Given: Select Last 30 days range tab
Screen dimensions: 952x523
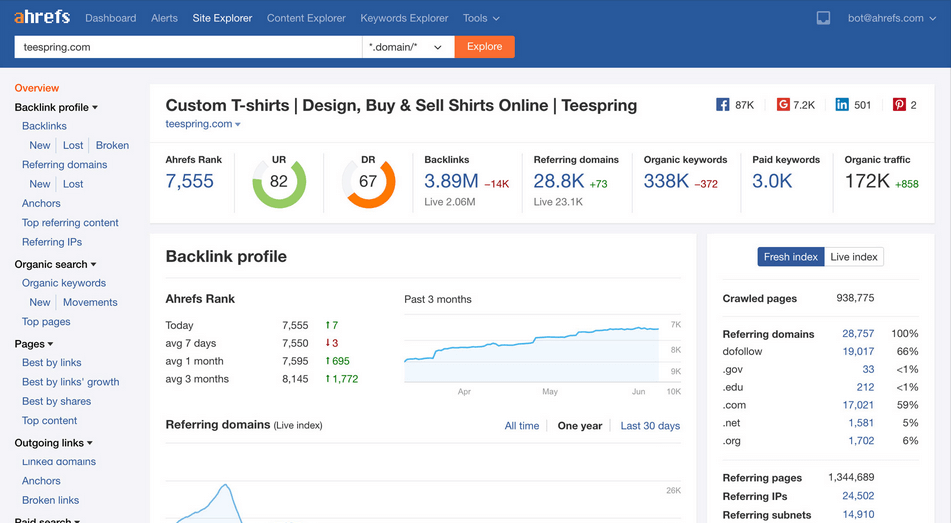Looking at the screenshot, I should click(650, 426).
